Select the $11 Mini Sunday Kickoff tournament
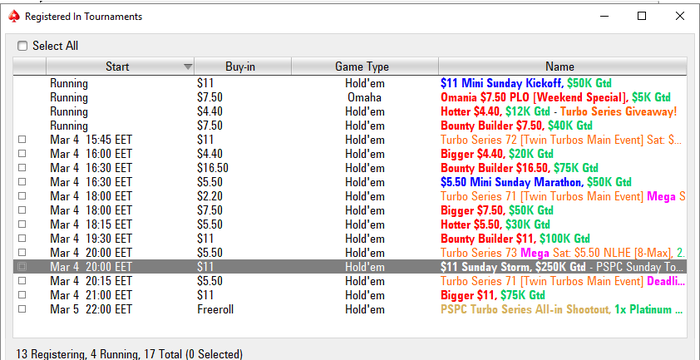 point(526,83)
